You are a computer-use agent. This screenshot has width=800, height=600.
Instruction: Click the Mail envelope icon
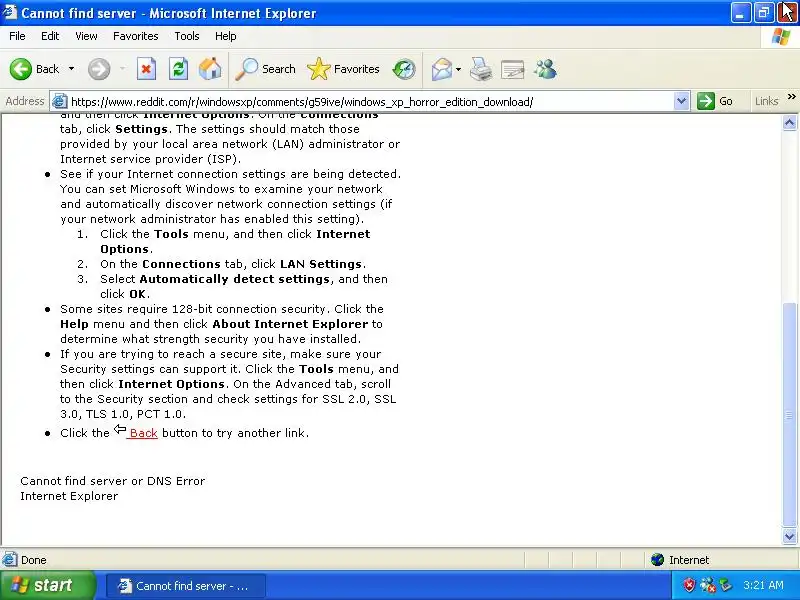442,69
